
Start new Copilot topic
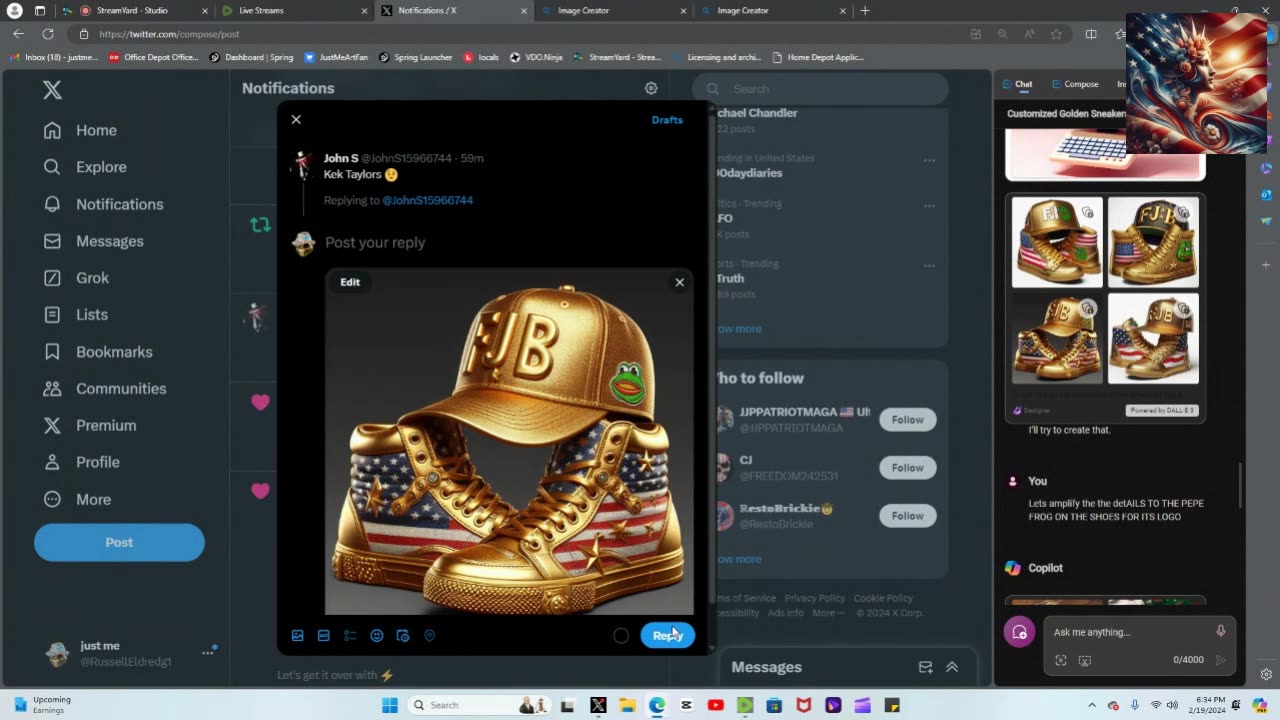click(x=1019, y=632)
